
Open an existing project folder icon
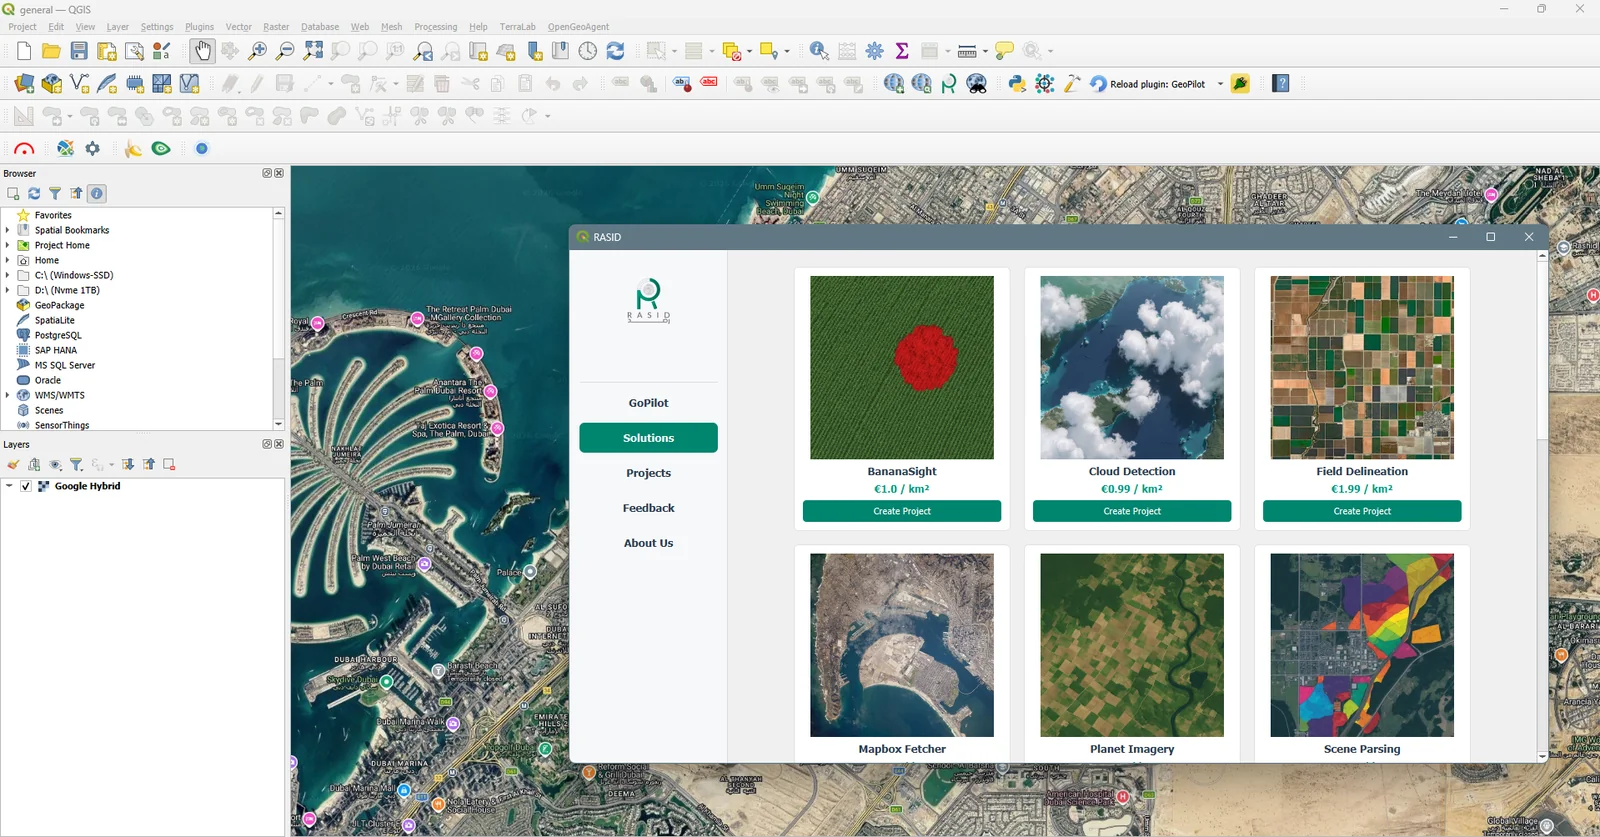tap(51, 51)
